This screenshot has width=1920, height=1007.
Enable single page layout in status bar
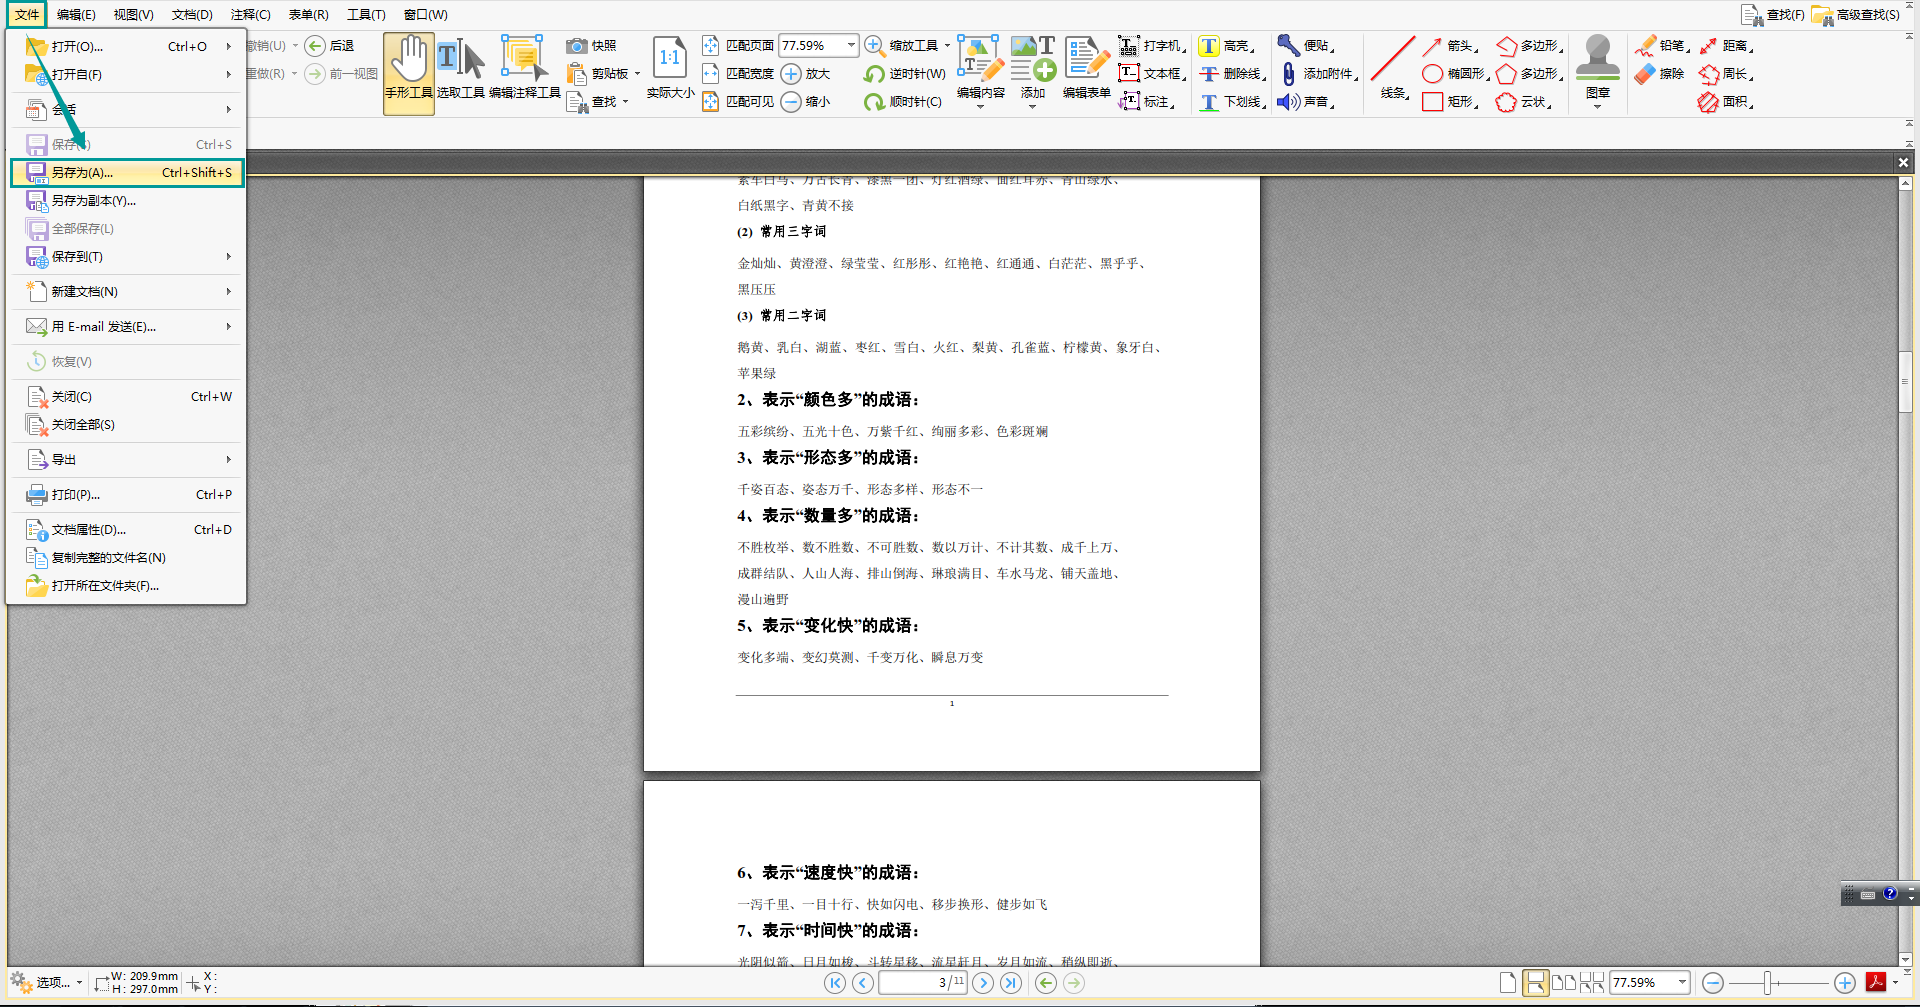click(1508, 983)
